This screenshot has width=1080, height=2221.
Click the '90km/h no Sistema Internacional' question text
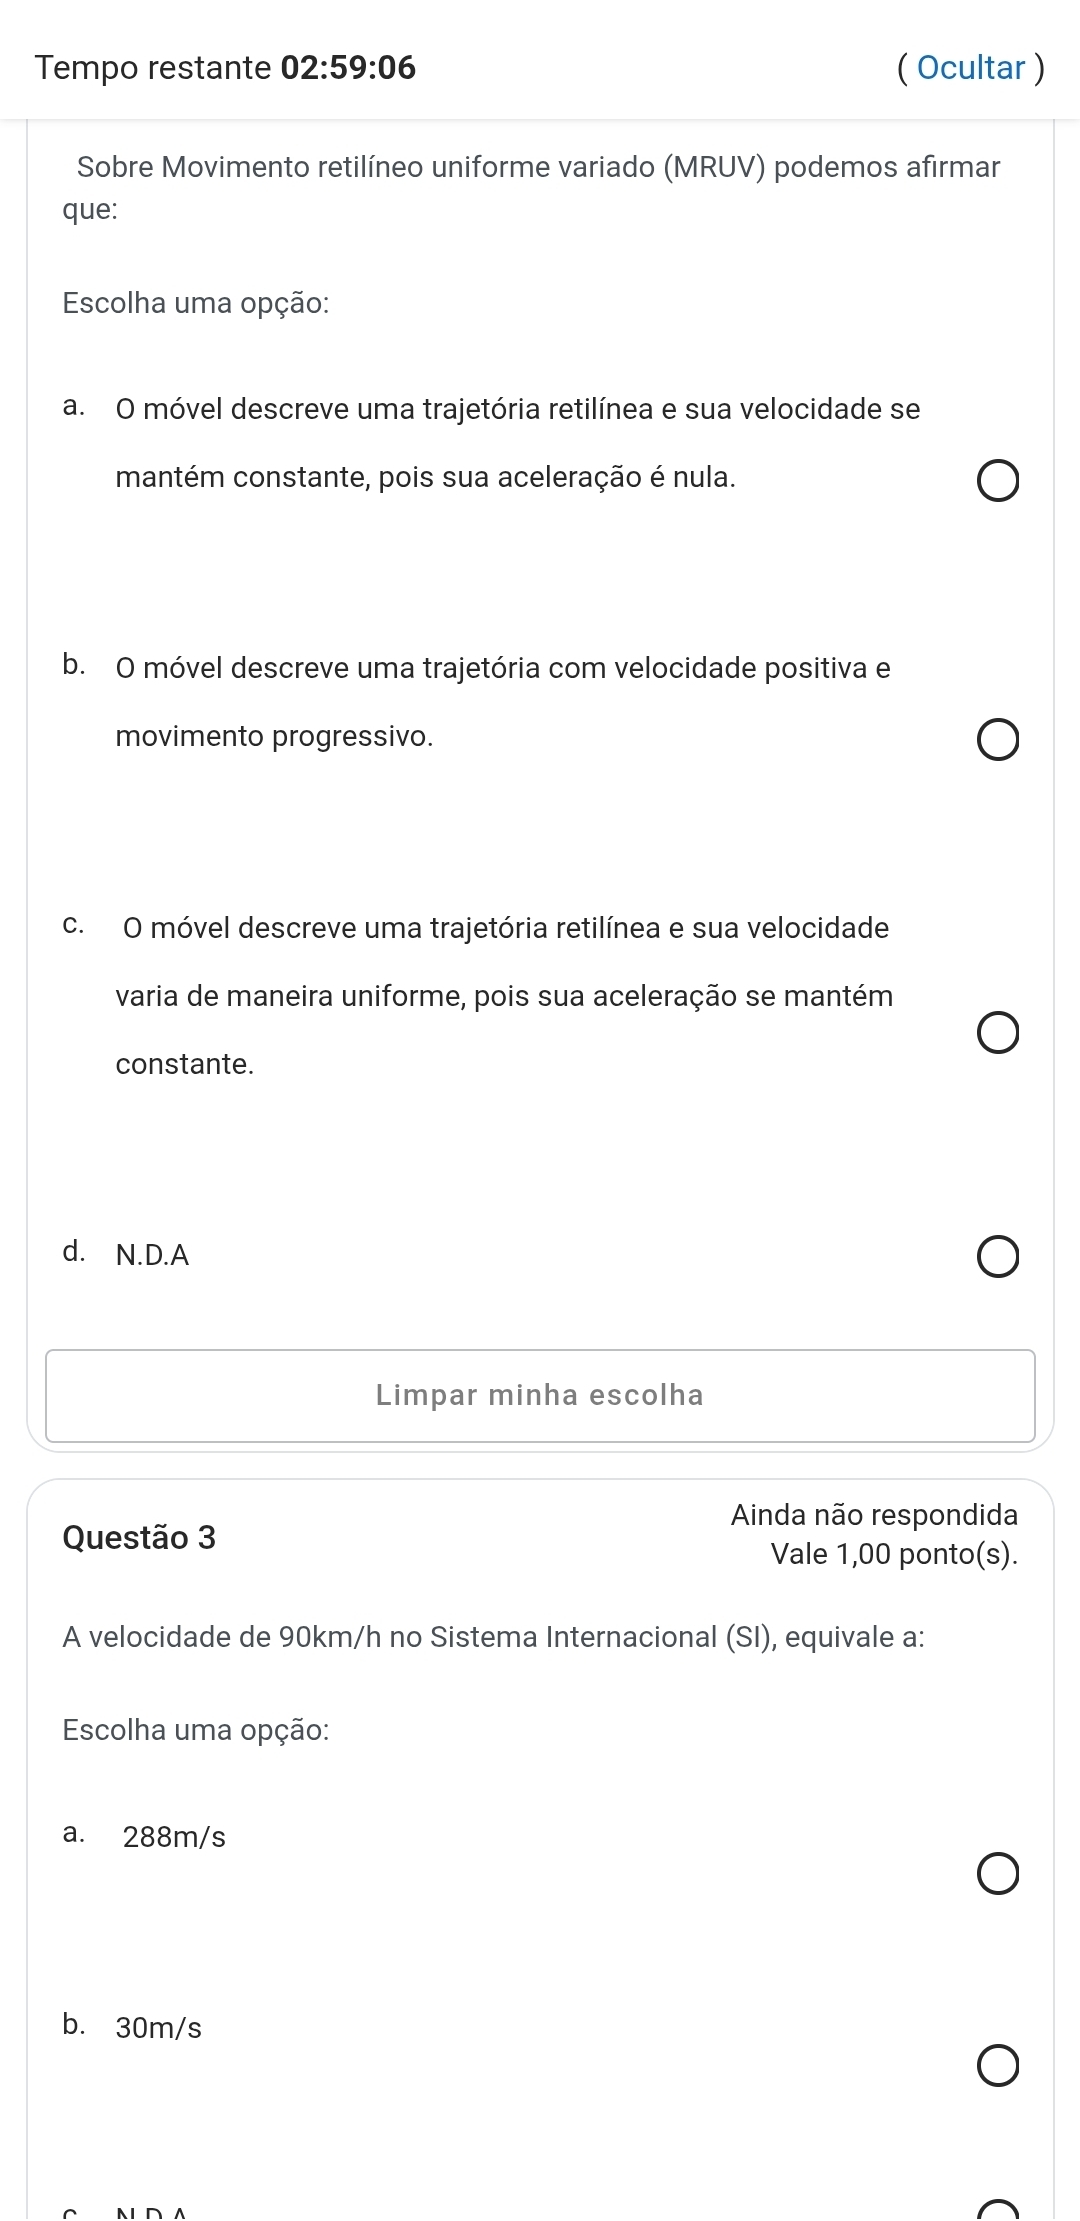pos(493,1637)
